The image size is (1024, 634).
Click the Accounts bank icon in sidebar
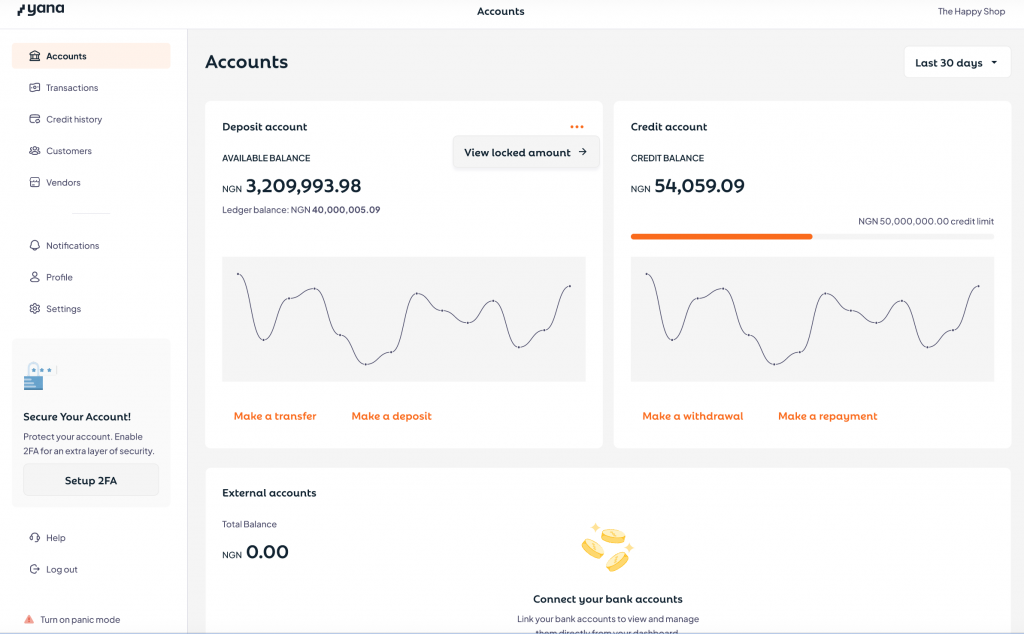35,56
